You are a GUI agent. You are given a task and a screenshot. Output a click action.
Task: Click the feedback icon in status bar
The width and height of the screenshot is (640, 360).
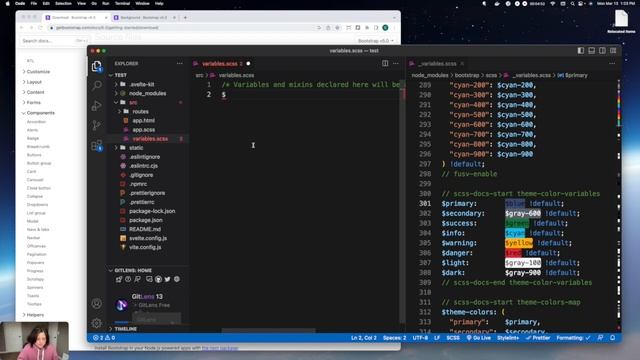tap(600, 338)
